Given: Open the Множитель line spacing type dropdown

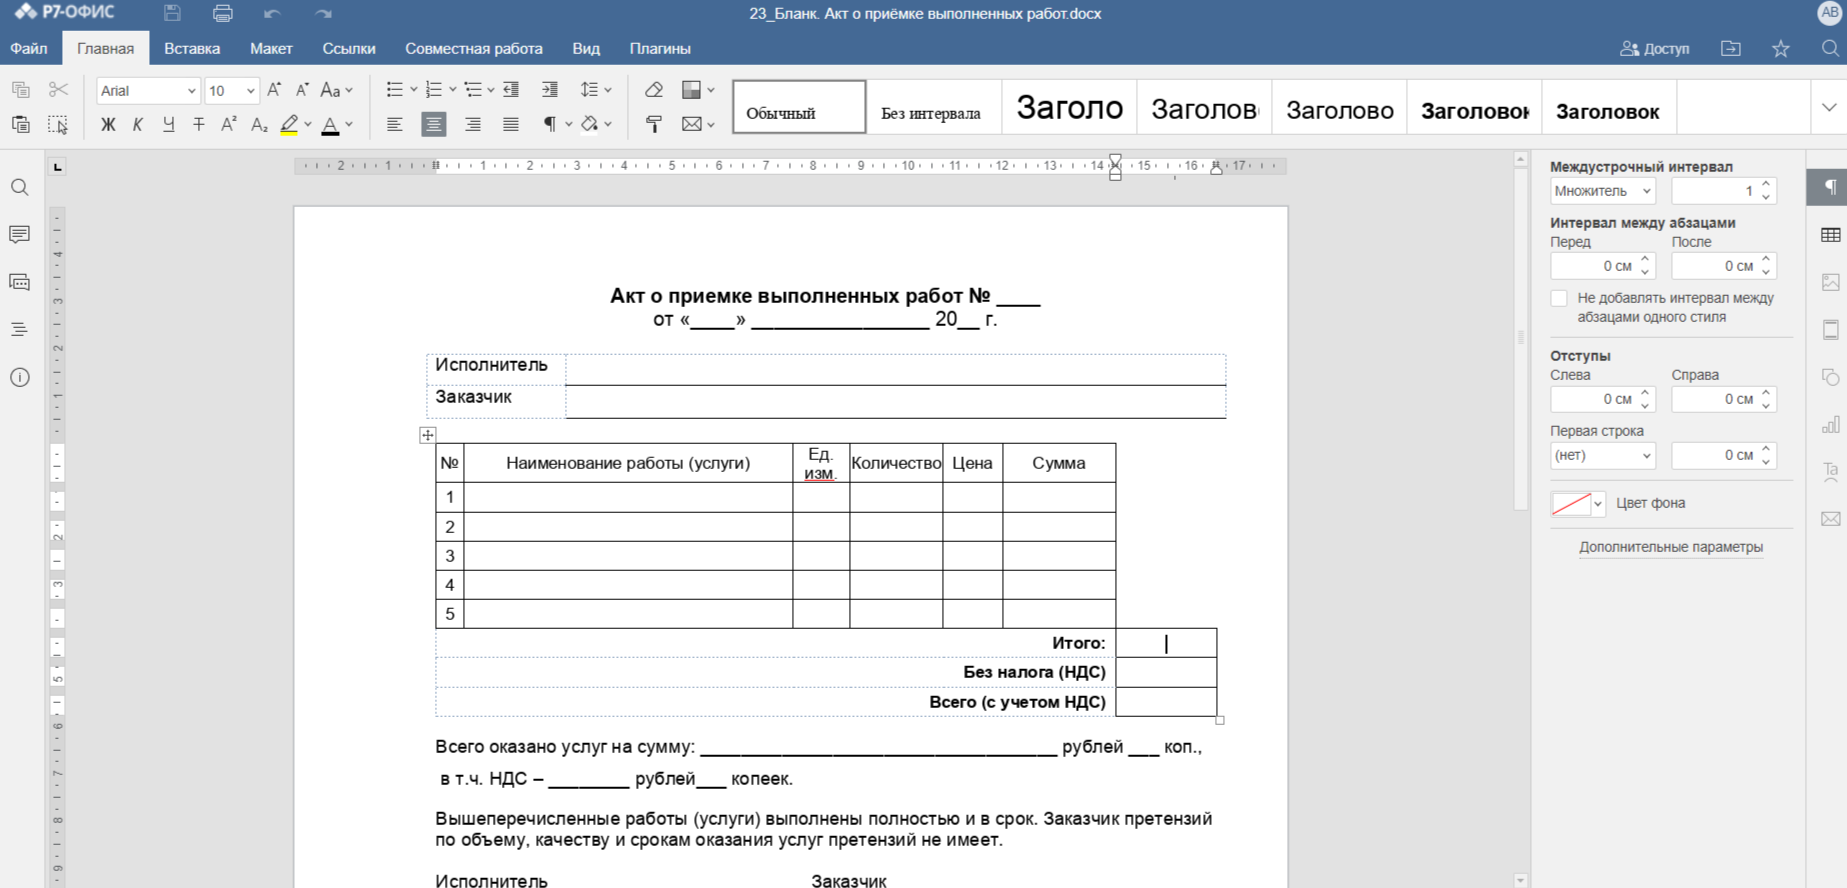Looking at the screenshot, I should [1603, 191].
